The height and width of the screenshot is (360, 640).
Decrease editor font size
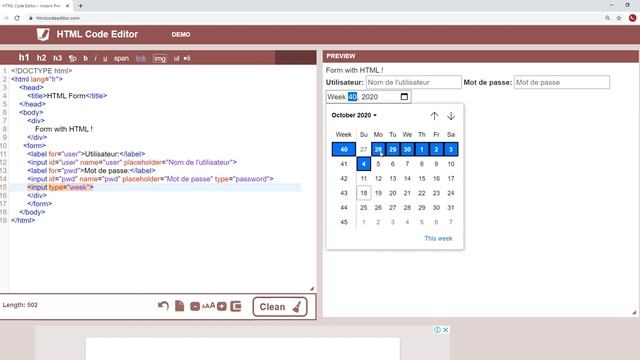195,306
